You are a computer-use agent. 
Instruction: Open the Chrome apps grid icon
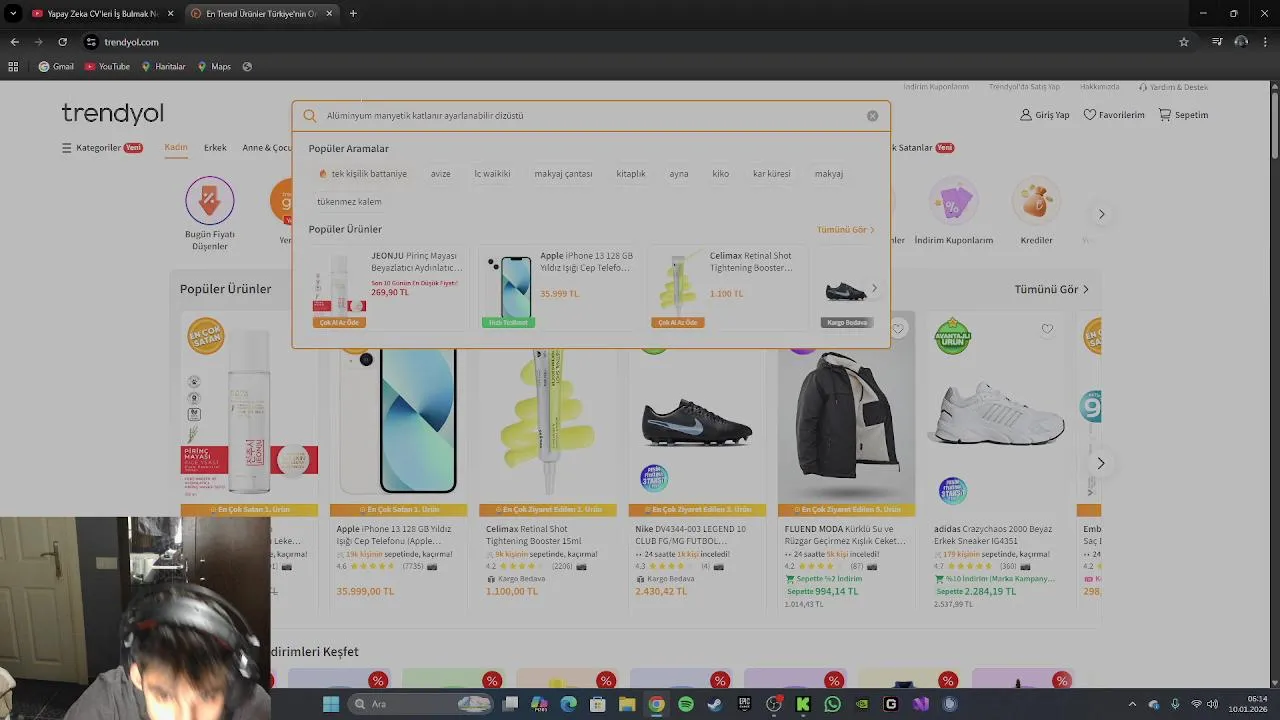coord(13,67)
